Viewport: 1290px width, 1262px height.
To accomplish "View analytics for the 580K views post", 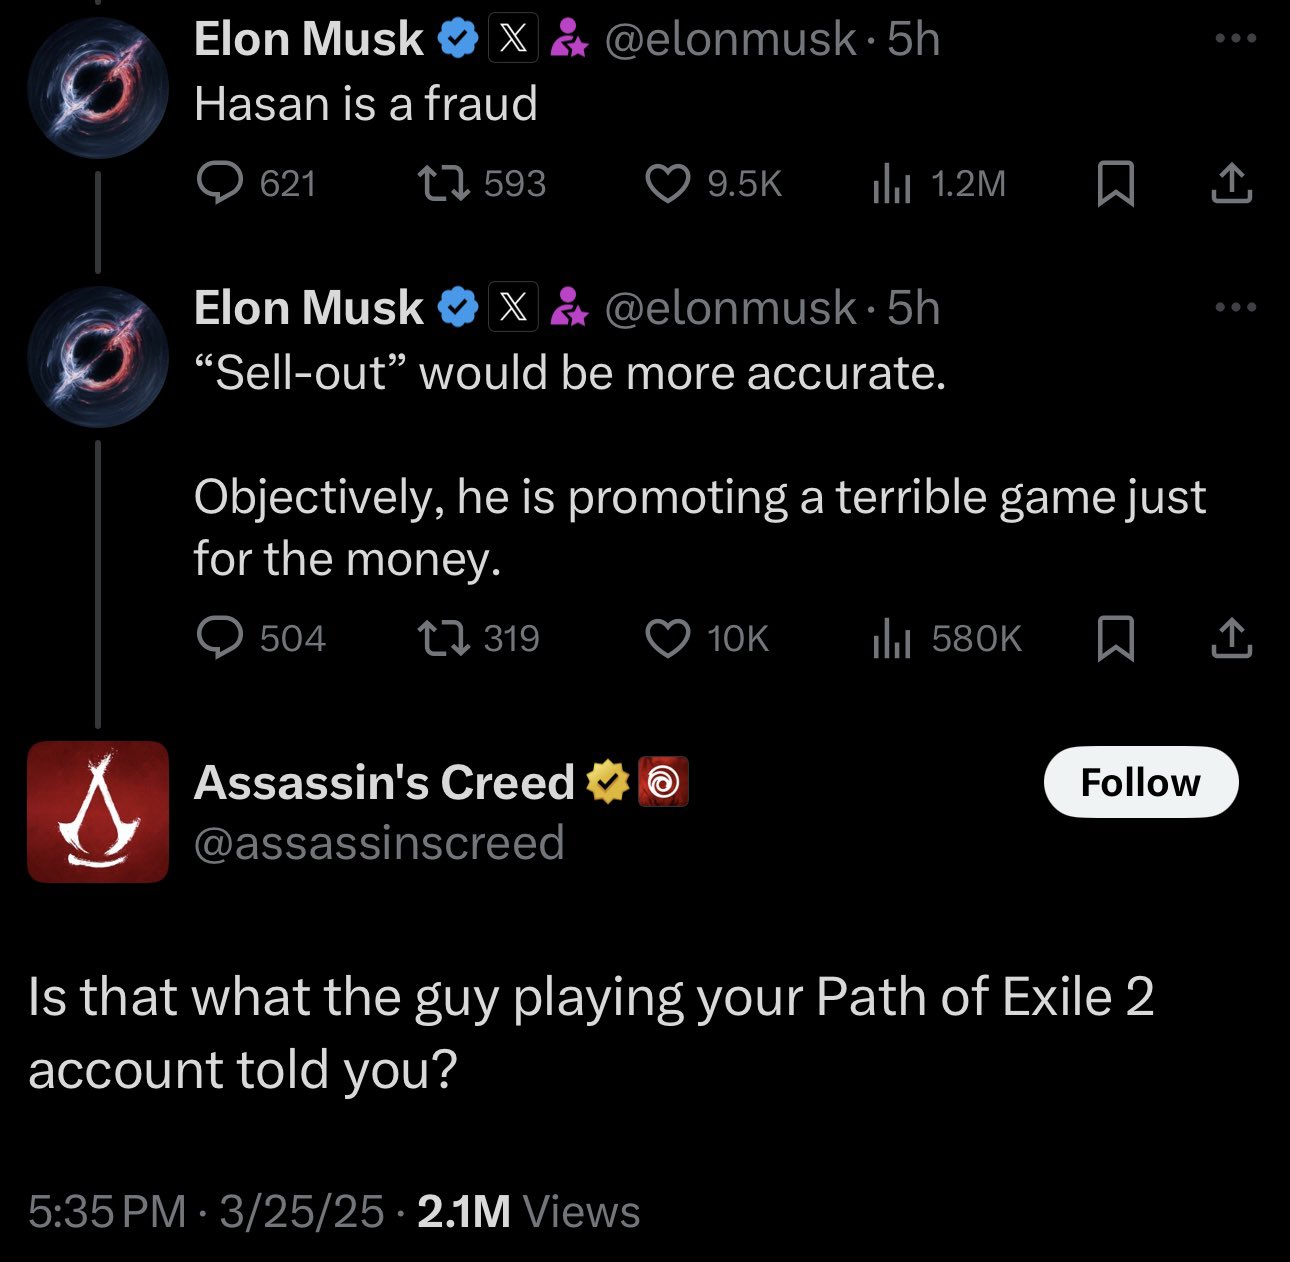I will pyautogui.click(x=891, y=638).
